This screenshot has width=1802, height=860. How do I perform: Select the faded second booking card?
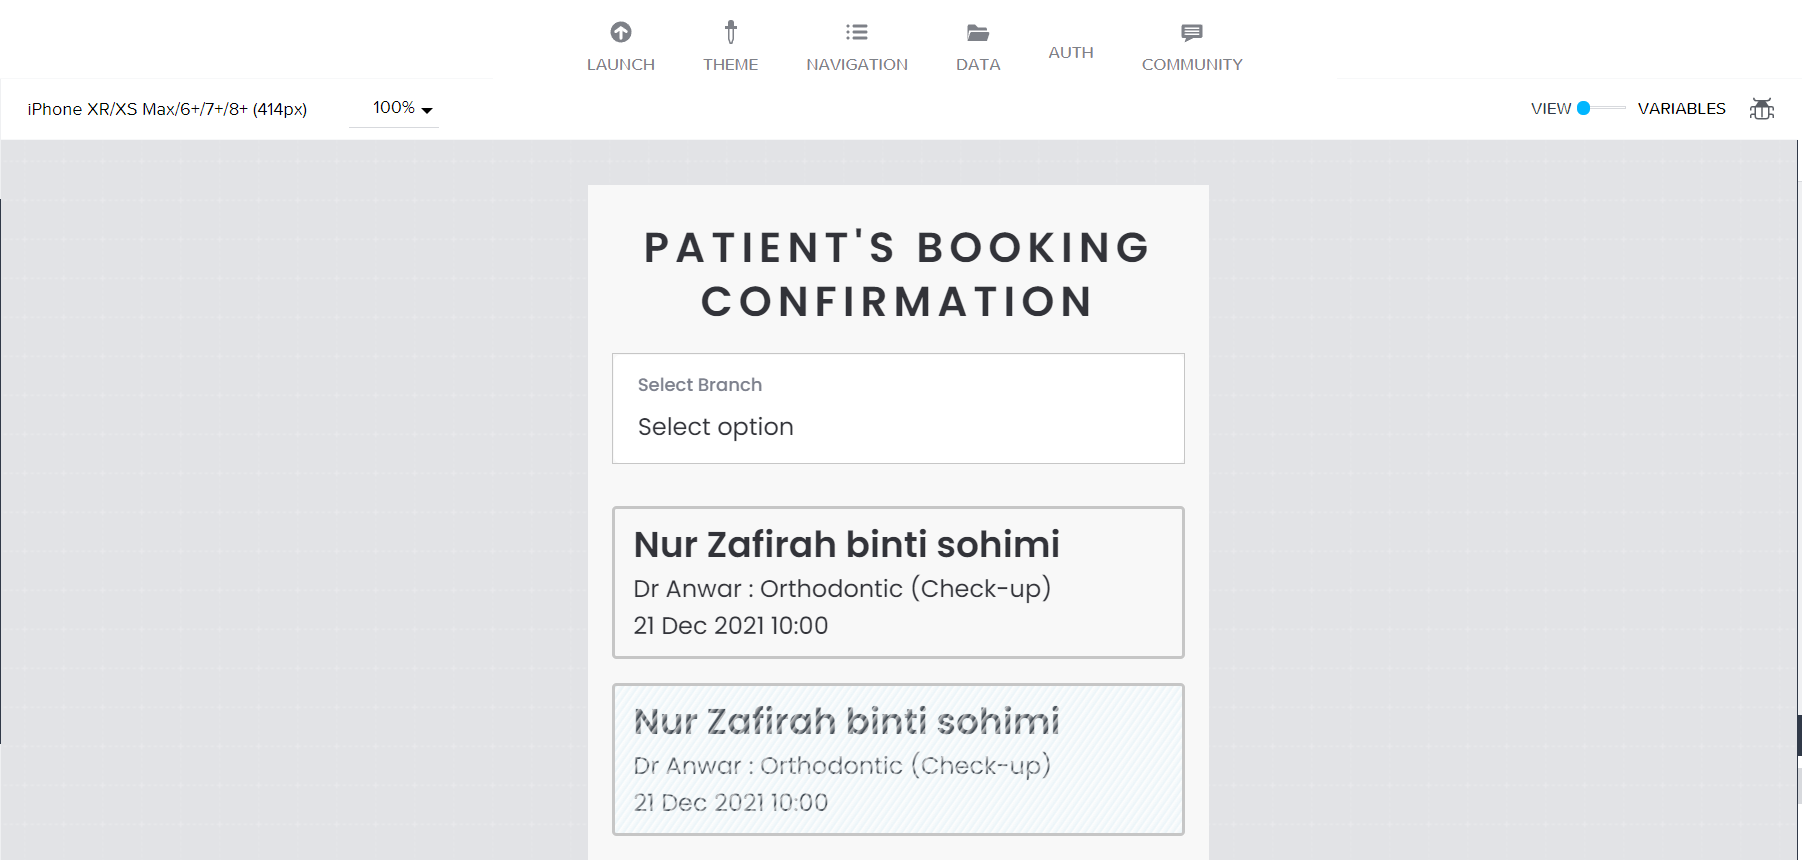pyautogui.click(x=898, y=759)
